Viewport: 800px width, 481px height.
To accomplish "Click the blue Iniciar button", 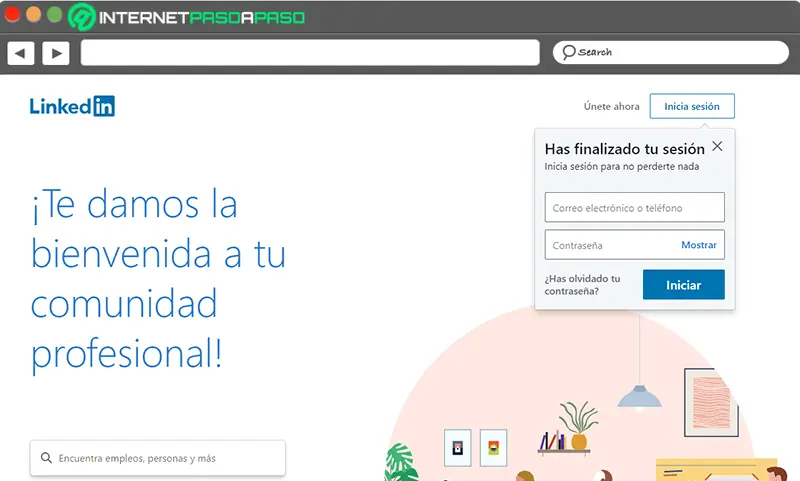I will [x=684, y=285].
